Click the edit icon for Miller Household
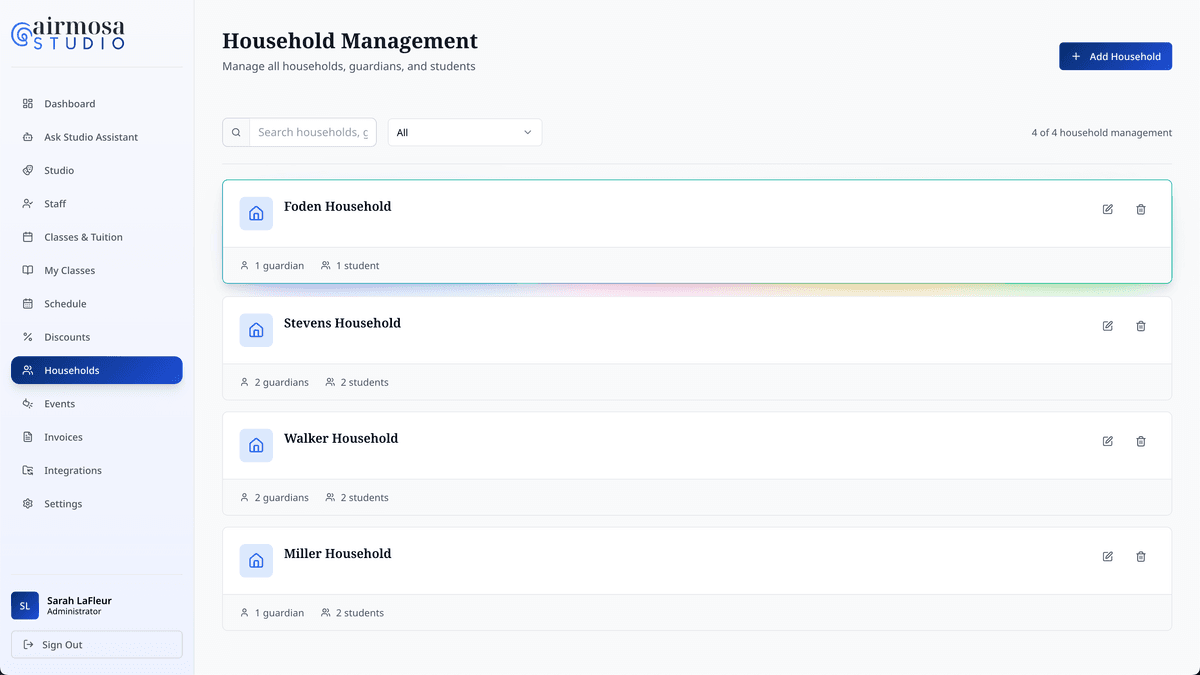Image resolution: width=1200 pixels, height=675 pixels. click(x=1107, y=556)
